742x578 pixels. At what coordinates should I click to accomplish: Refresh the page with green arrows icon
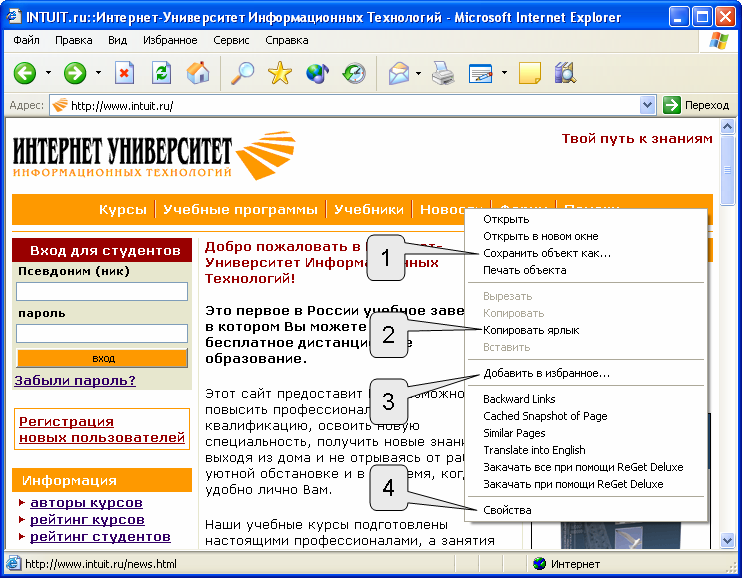tap(161, 73)
